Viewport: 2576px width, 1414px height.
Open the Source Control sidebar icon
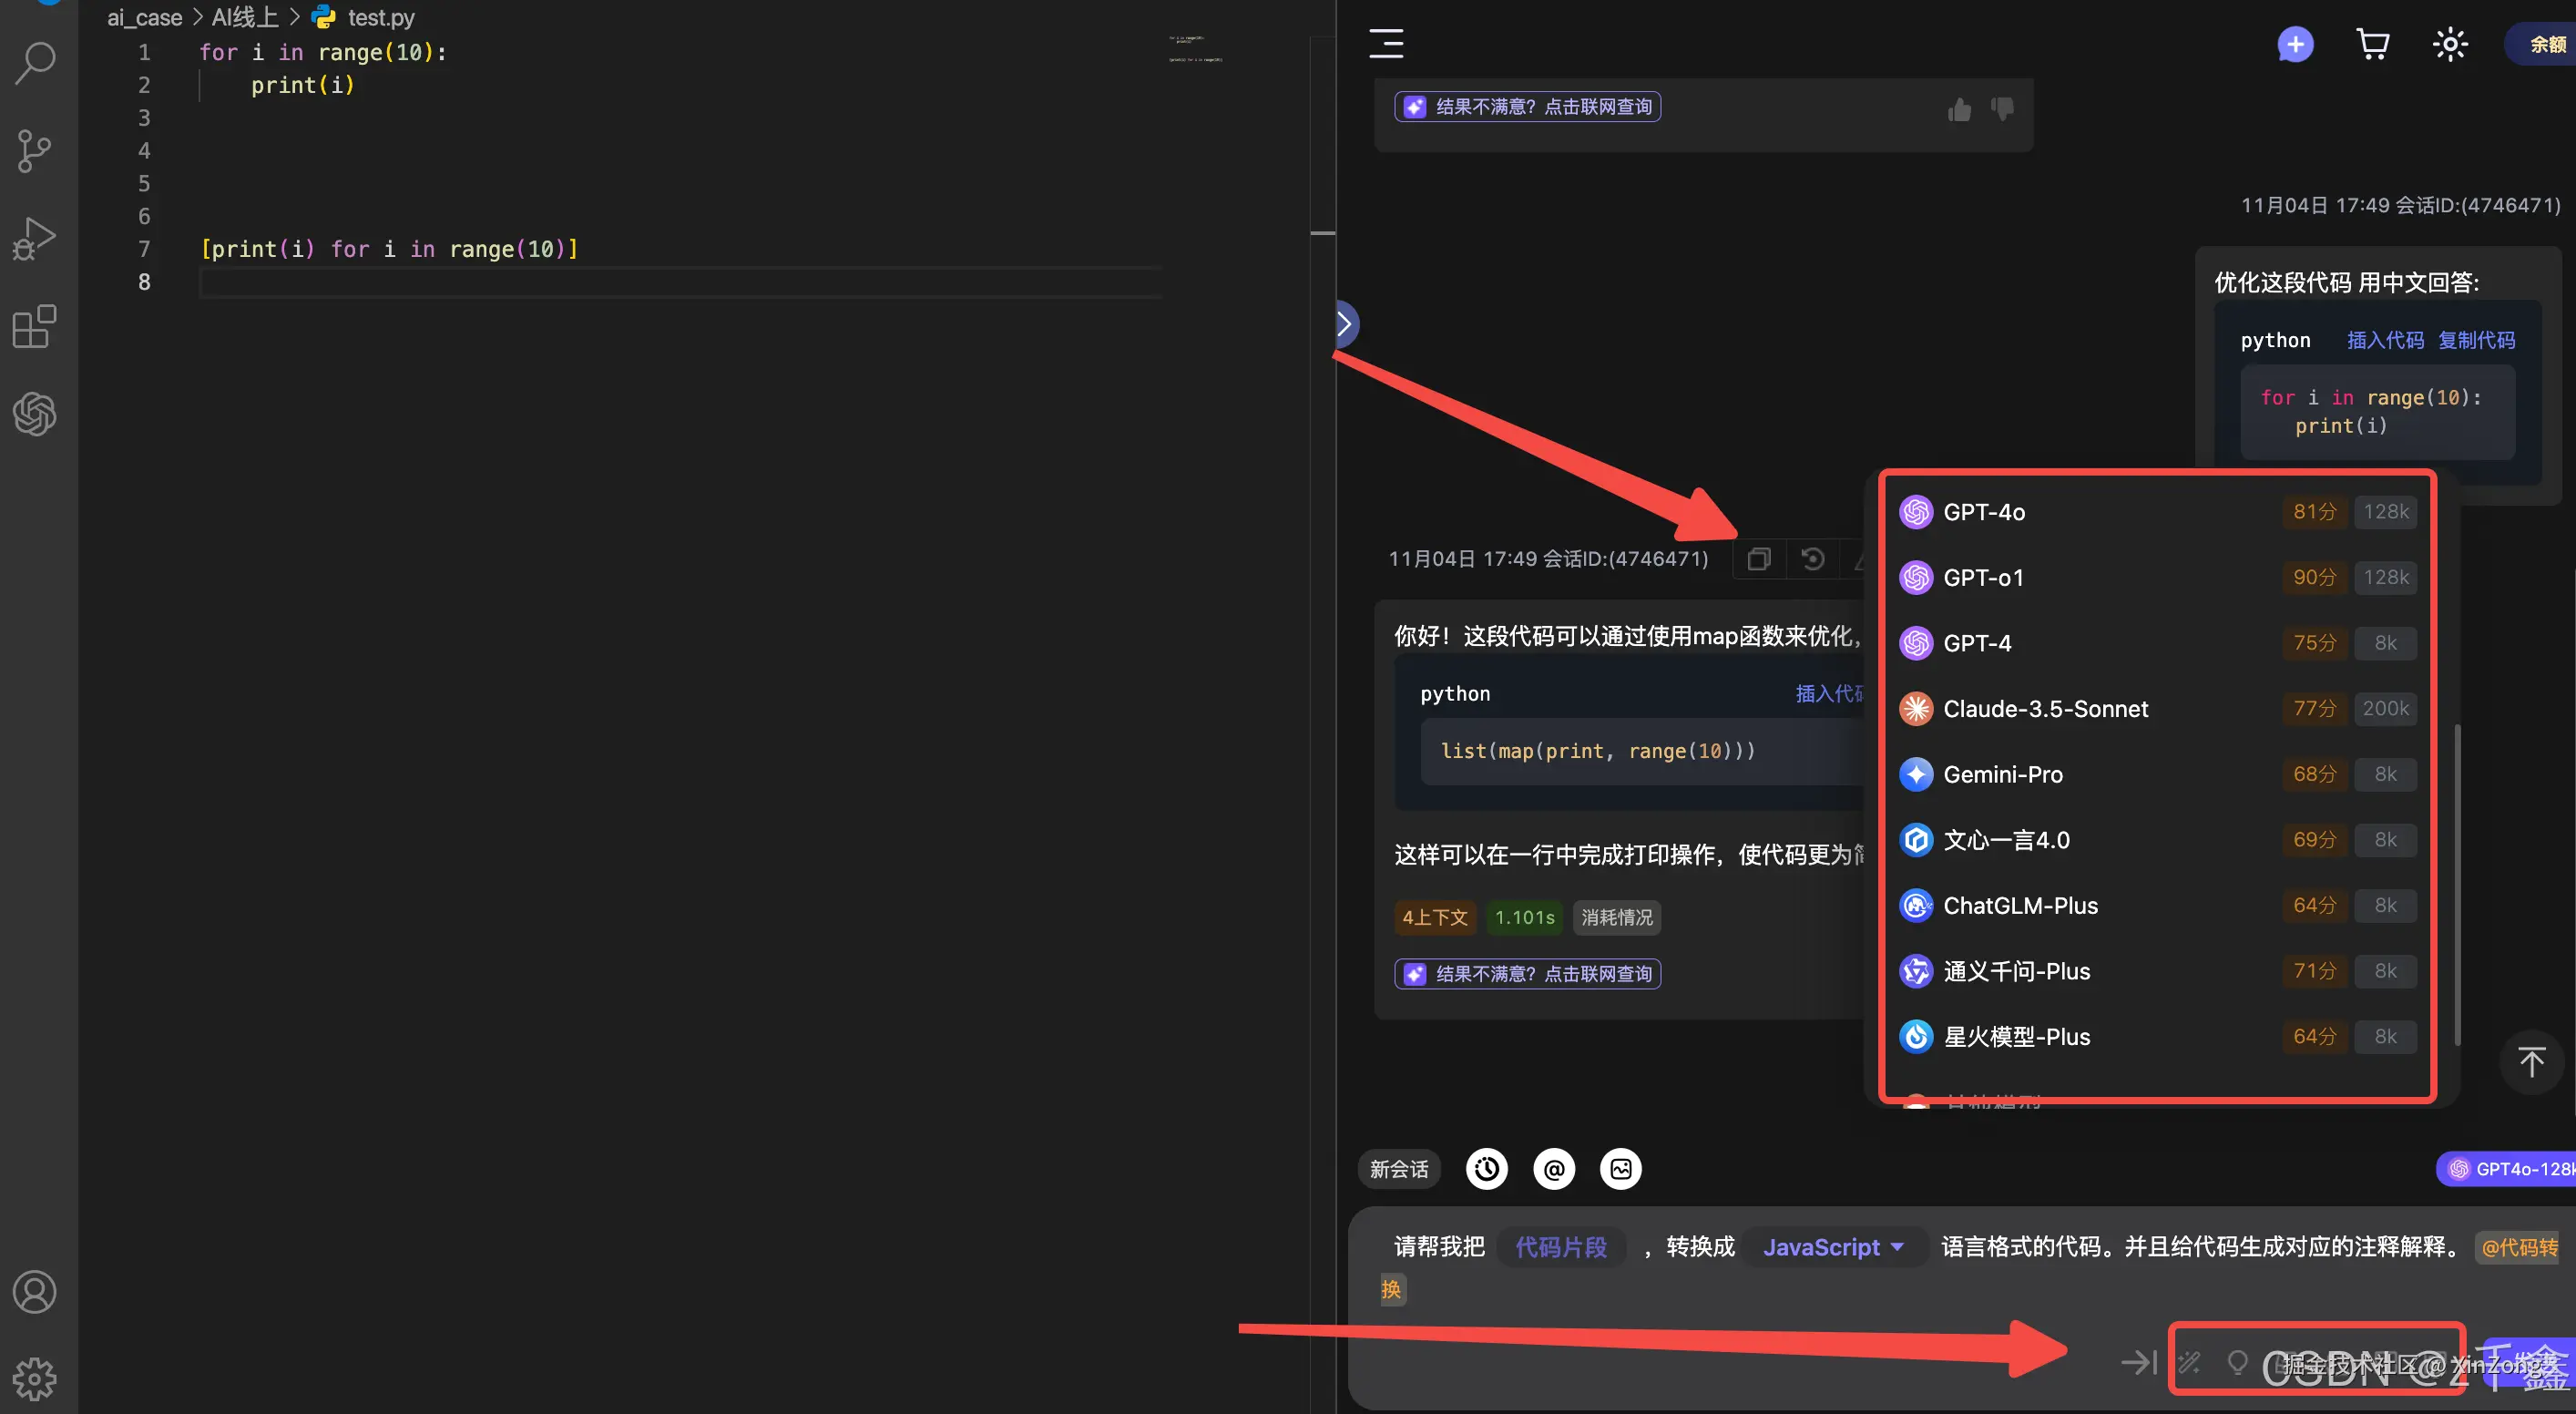35,151
